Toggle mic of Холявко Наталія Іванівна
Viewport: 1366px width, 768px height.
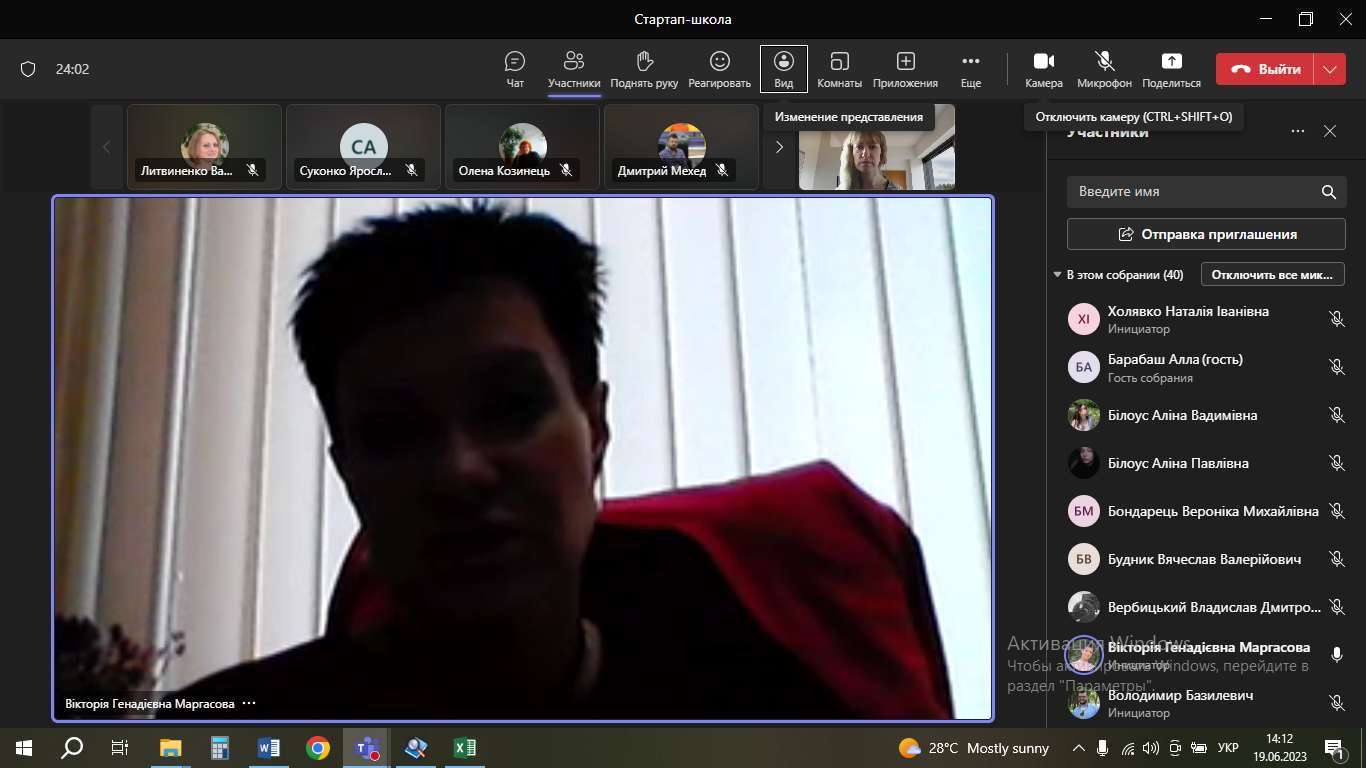pos(1336,319)
